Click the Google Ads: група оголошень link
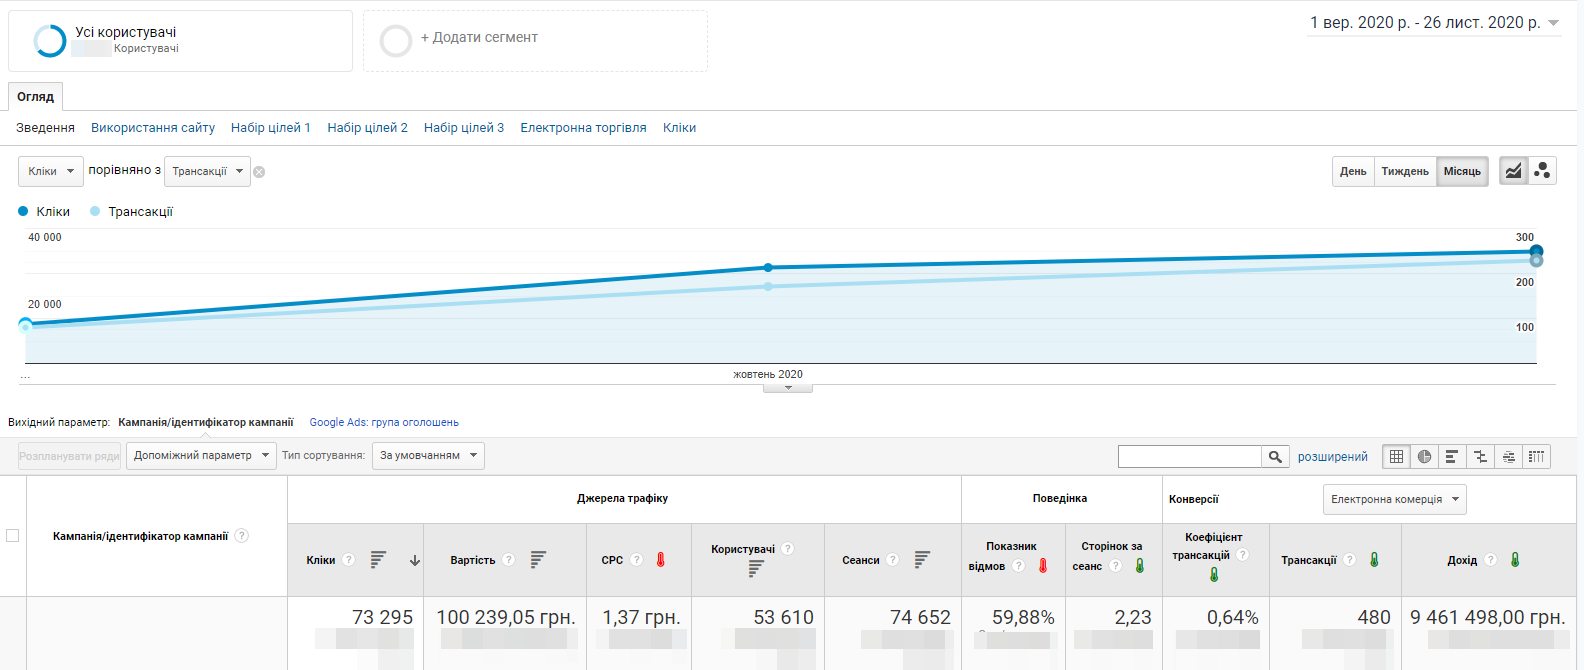 click(384, 423)
